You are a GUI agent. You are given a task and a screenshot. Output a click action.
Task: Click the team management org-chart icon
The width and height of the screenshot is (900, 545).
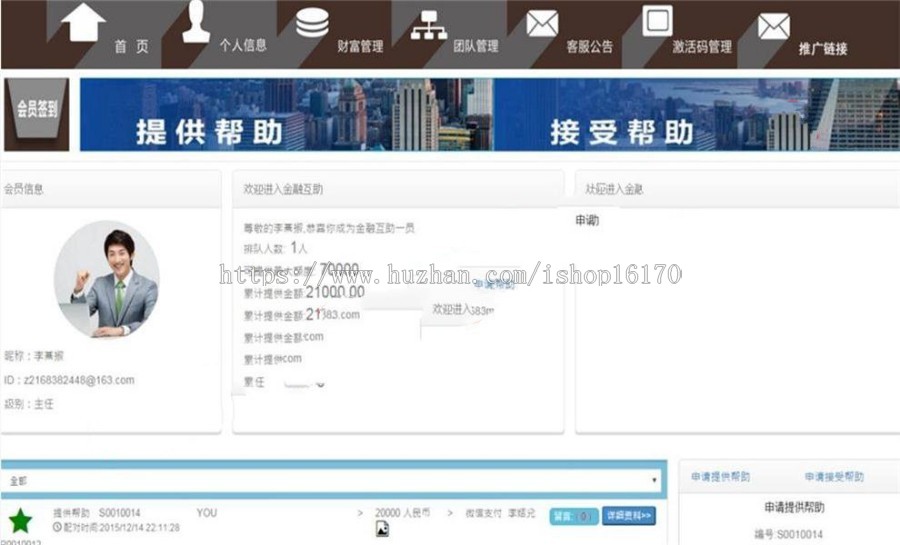click(x=429, y=26)
